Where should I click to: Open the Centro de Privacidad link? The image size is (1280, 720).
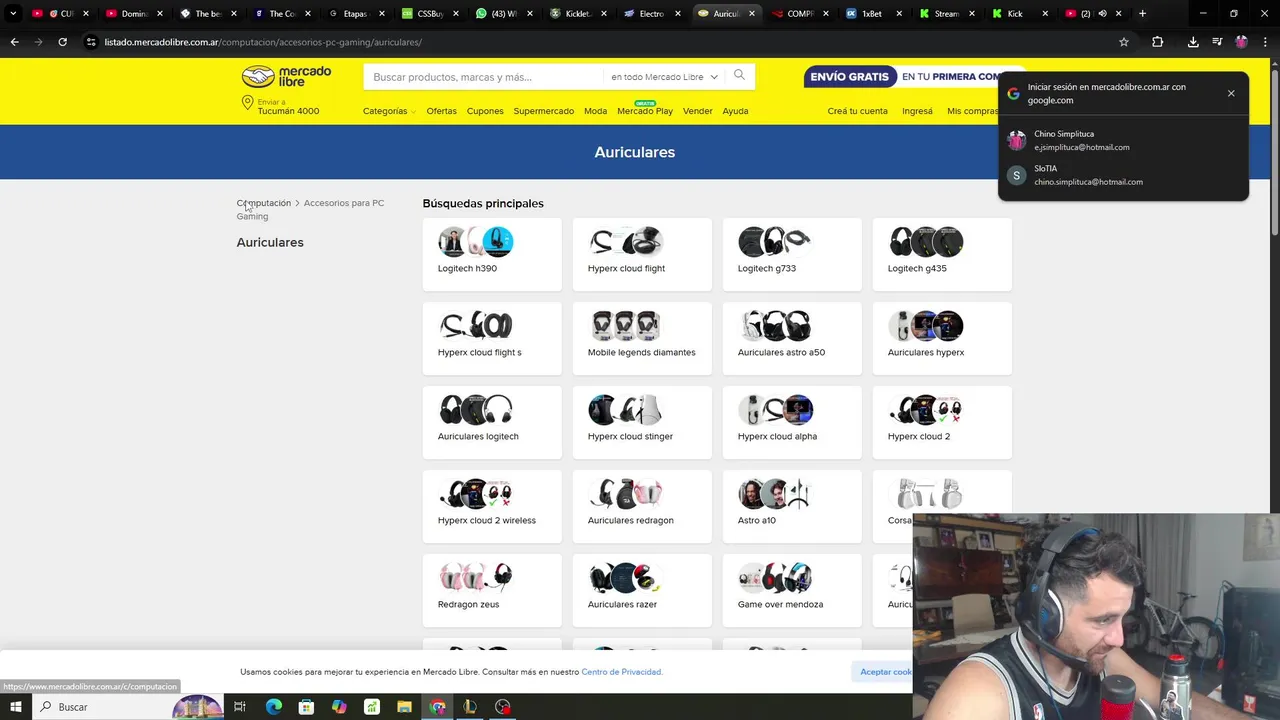(621, 672)
